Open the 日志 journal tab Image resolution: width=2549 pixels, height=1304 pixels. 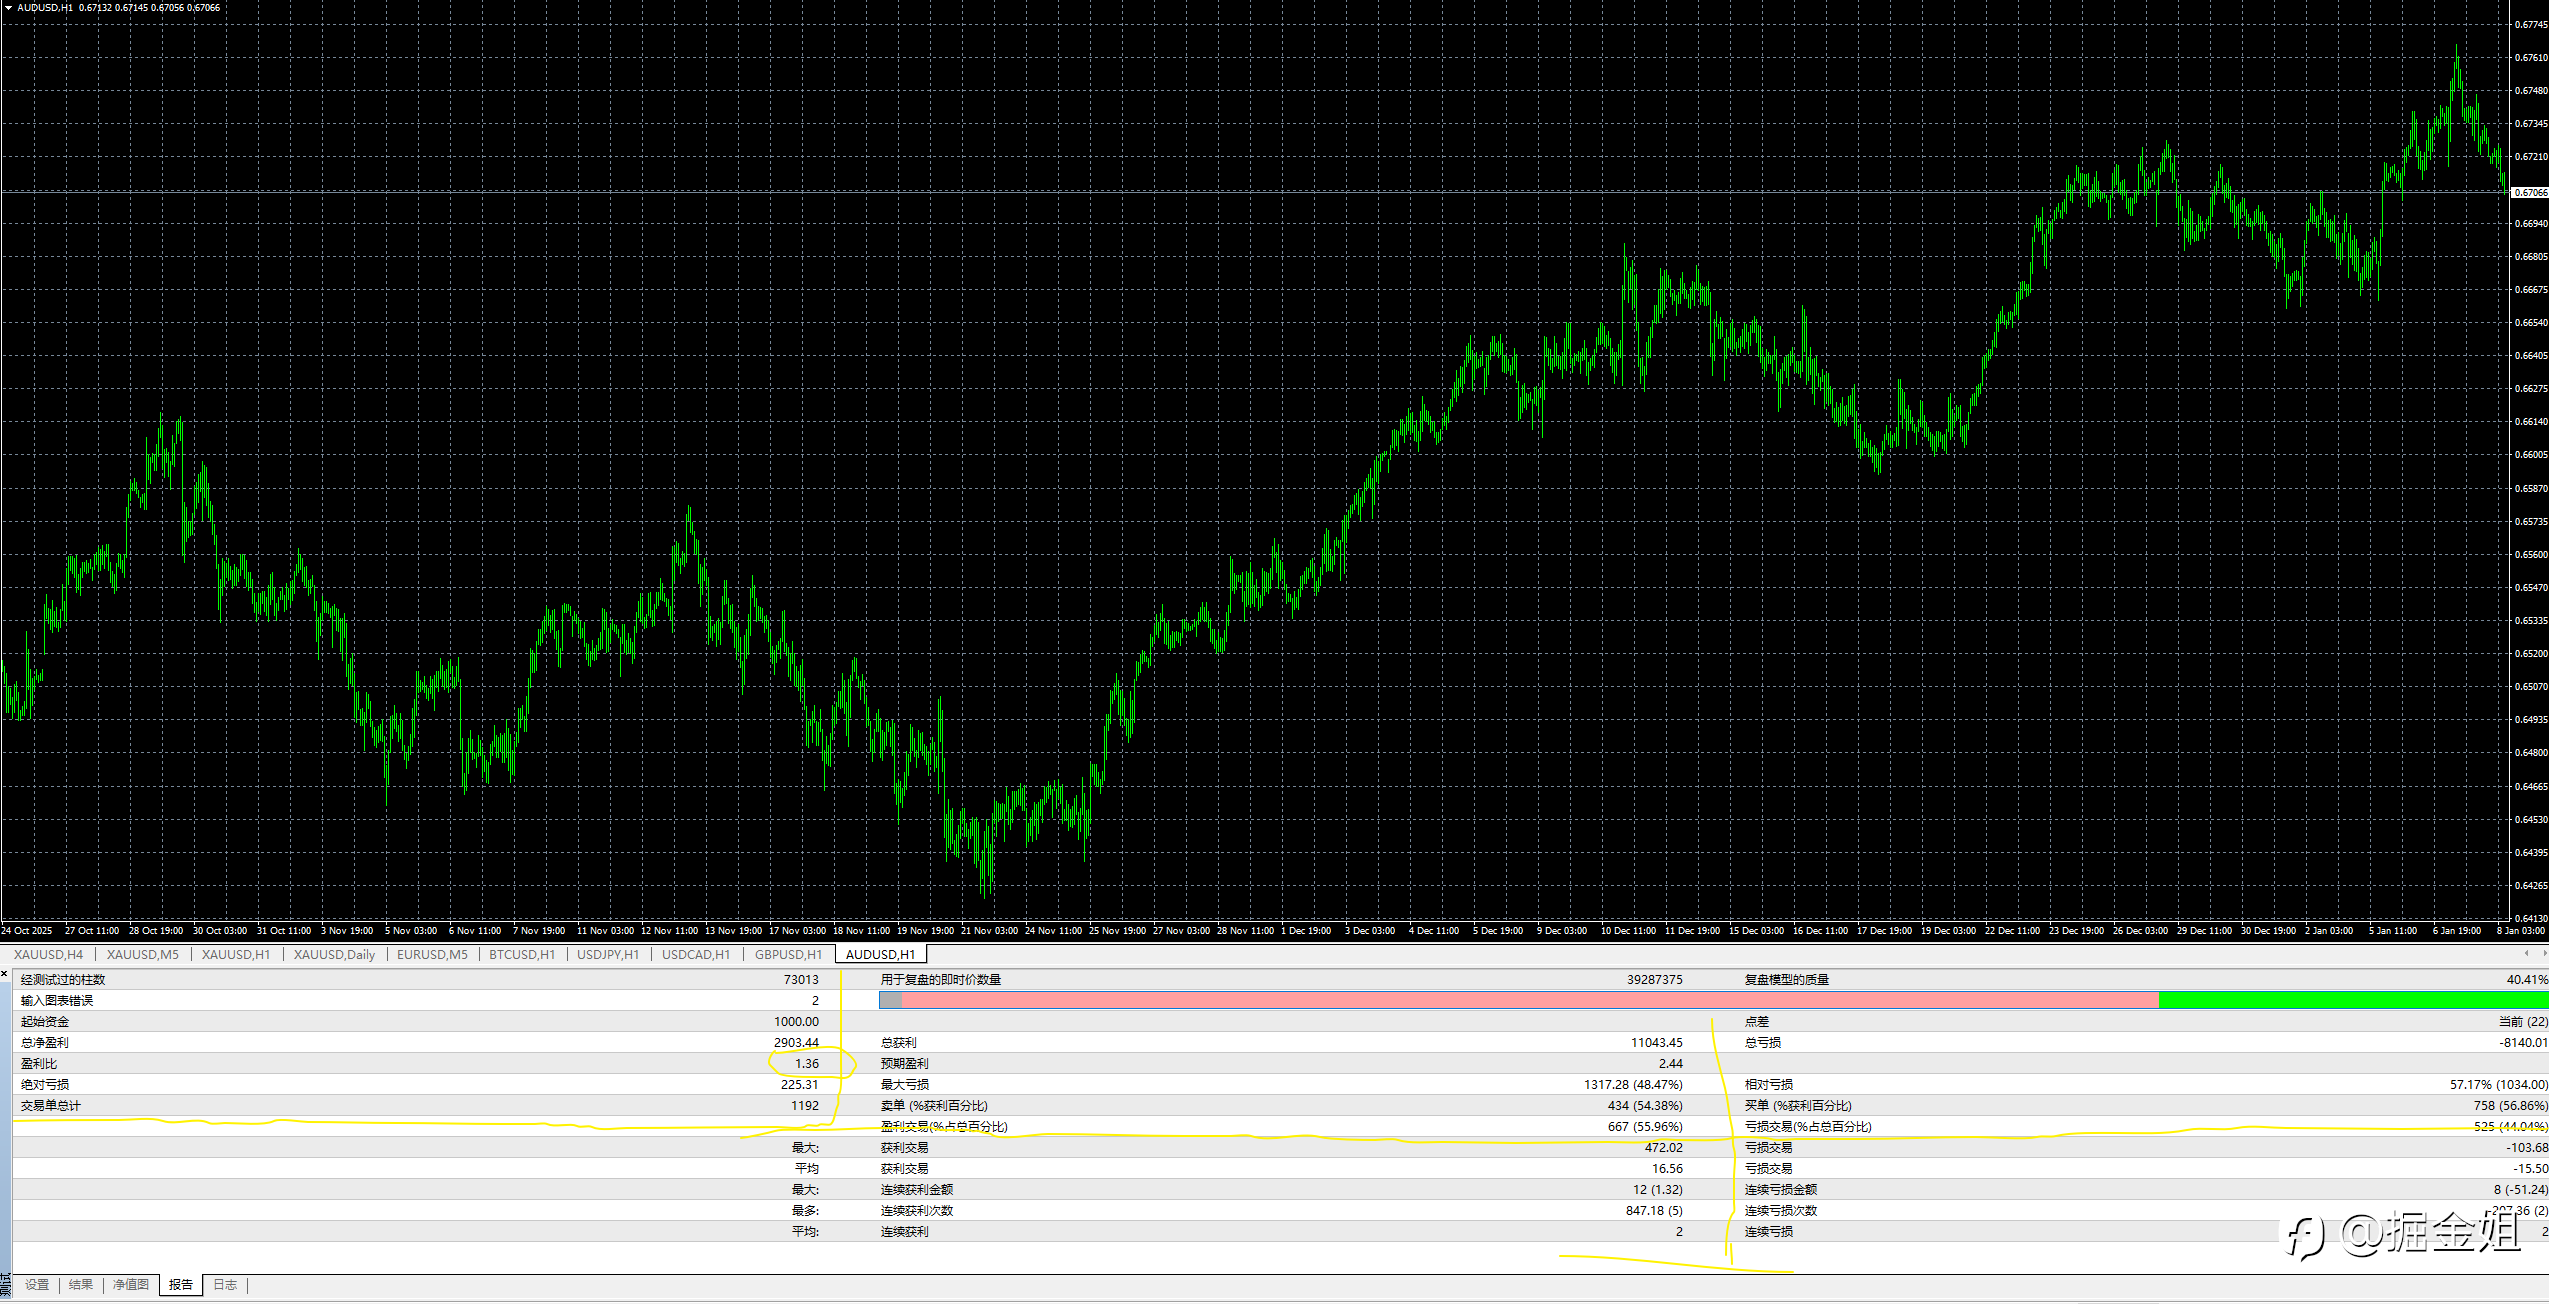coord(225,1285)
